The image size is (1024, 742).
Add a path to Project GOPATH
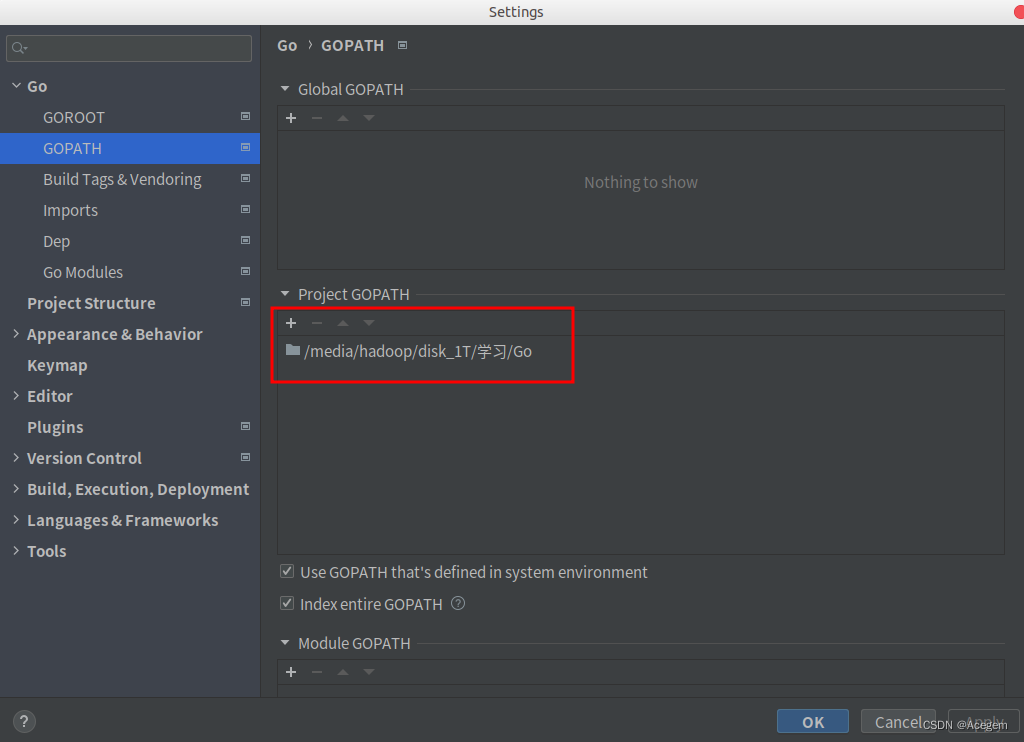pos(291,323)
